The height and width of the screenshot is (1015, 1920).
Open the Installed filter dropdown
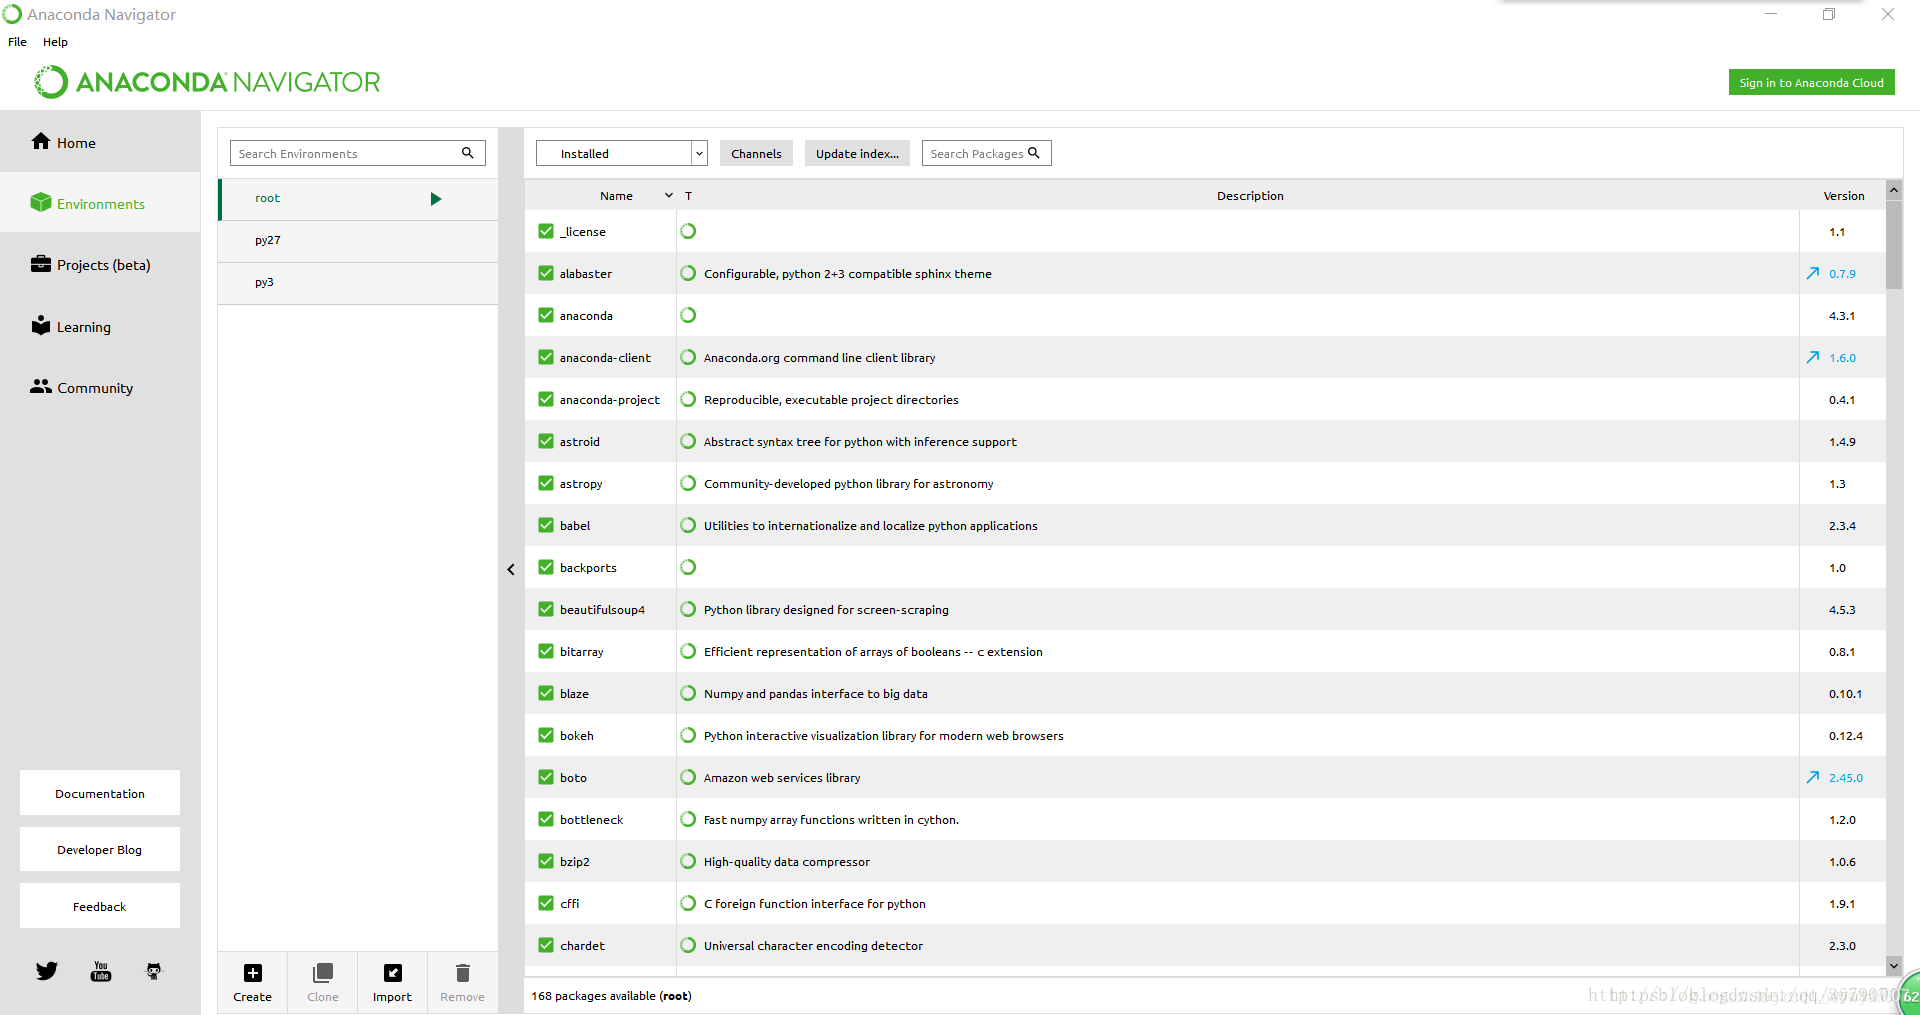[x=622, y=153]
